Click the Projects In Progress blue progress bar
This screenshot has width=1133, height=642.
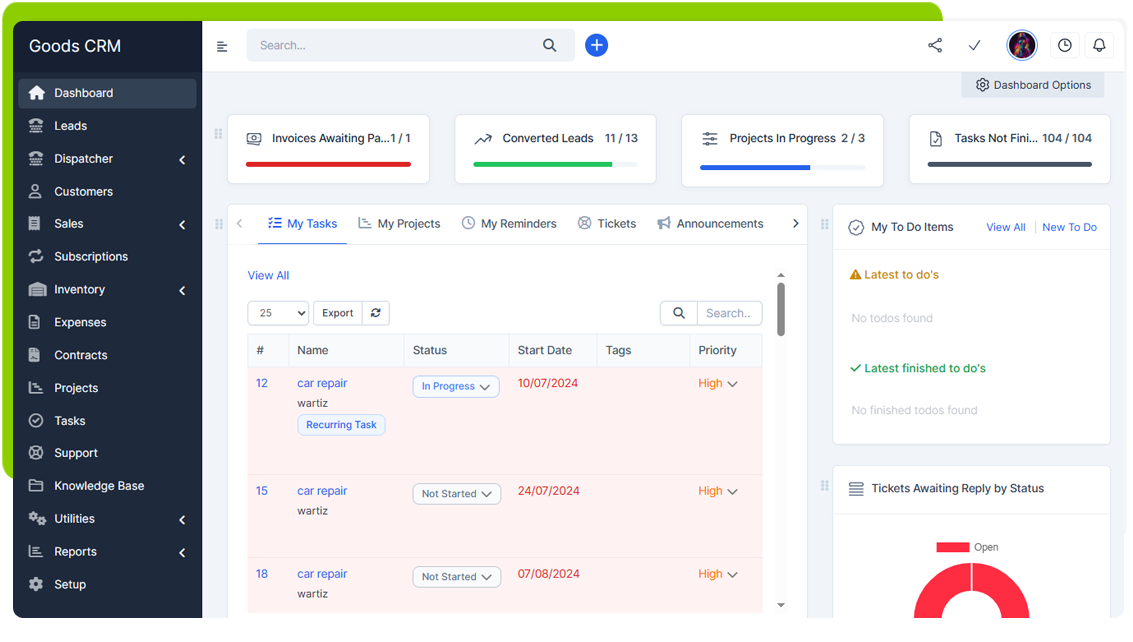click(x=755, y=168)
